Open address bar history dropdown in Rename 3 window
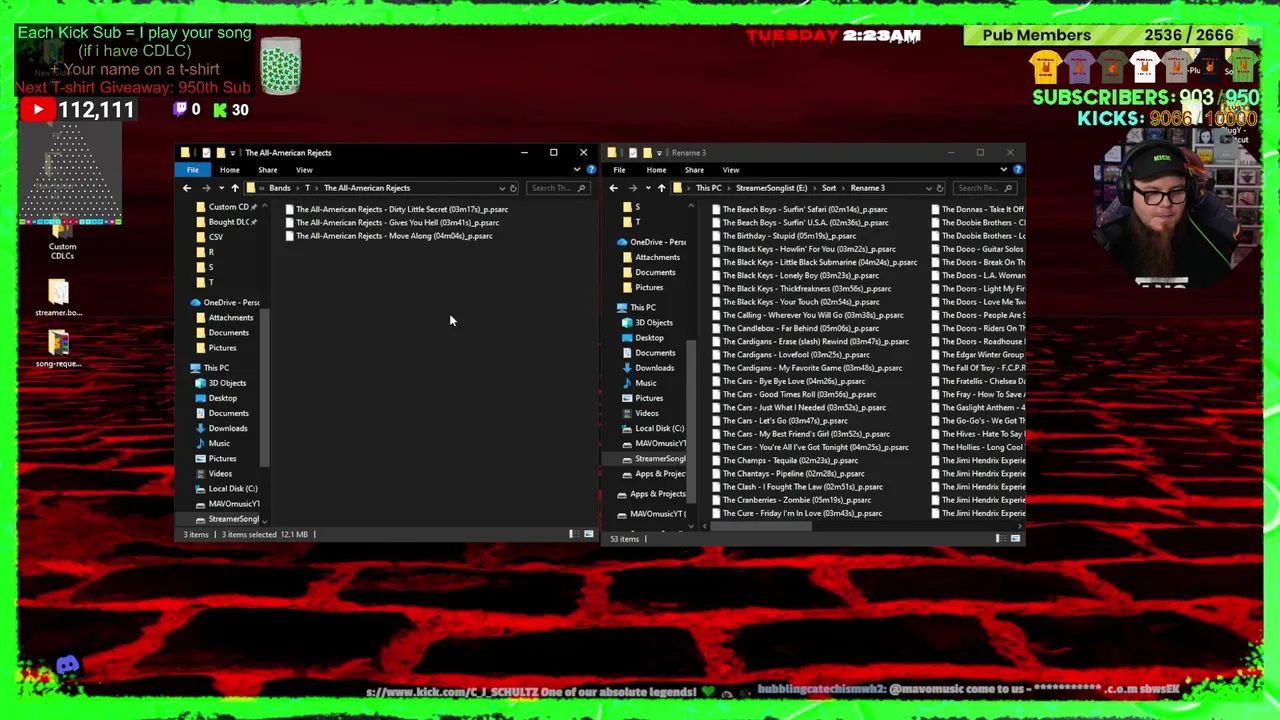Screen dimensions: 1280x720 click(929, 188)
